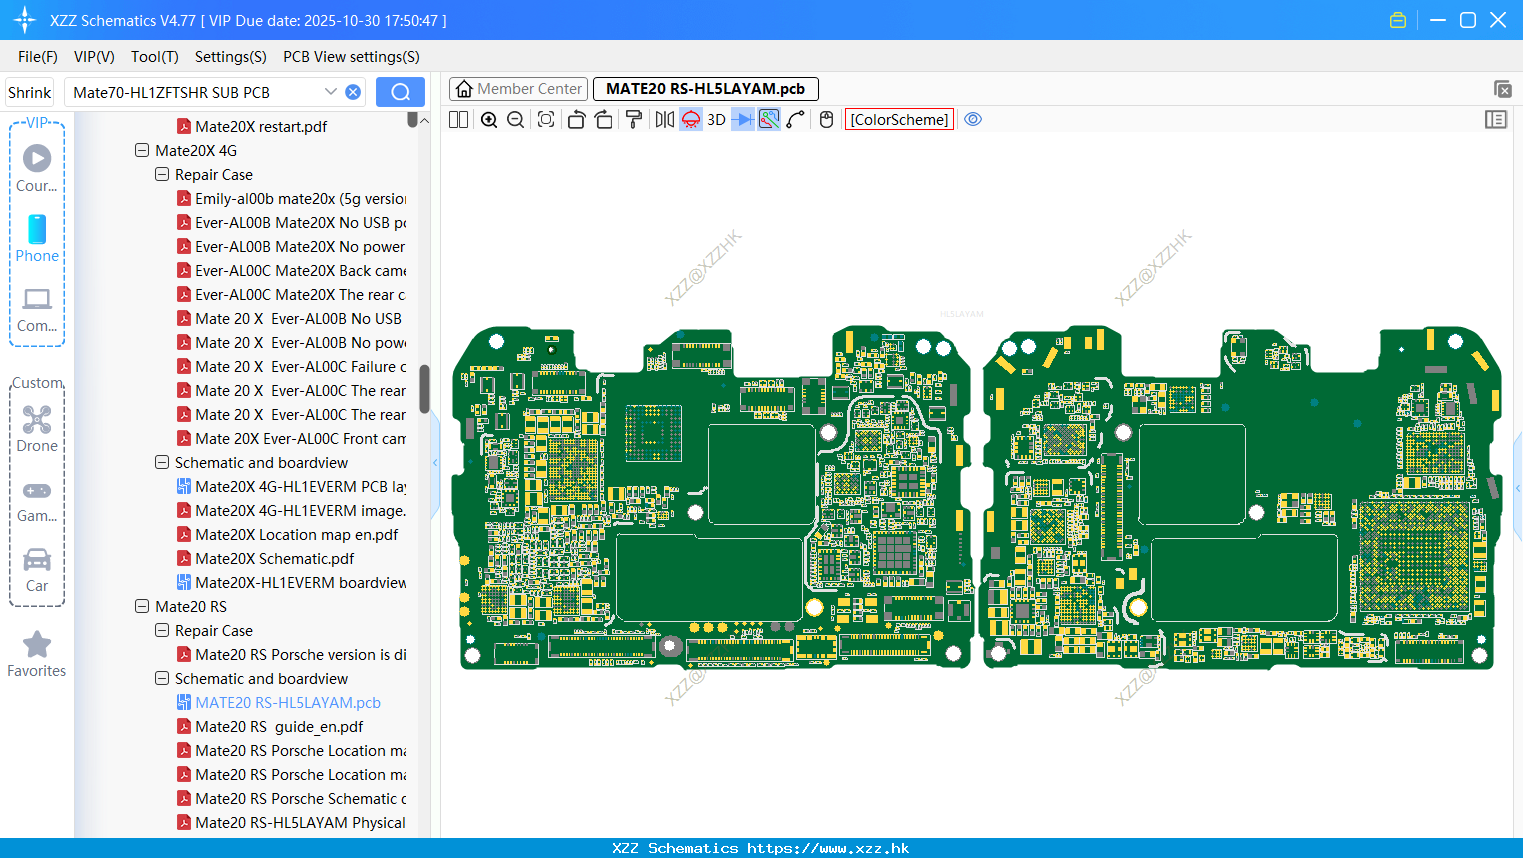
Task: Switch to 3D view
Action: click(716, 120)
